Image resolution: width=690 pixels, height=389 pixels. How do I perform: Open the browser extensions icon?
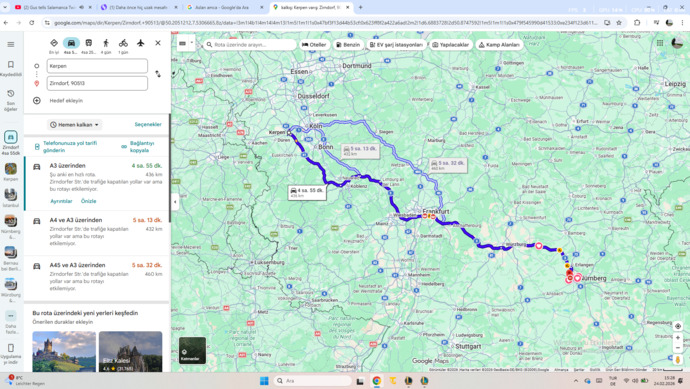[x=637, y=22]
